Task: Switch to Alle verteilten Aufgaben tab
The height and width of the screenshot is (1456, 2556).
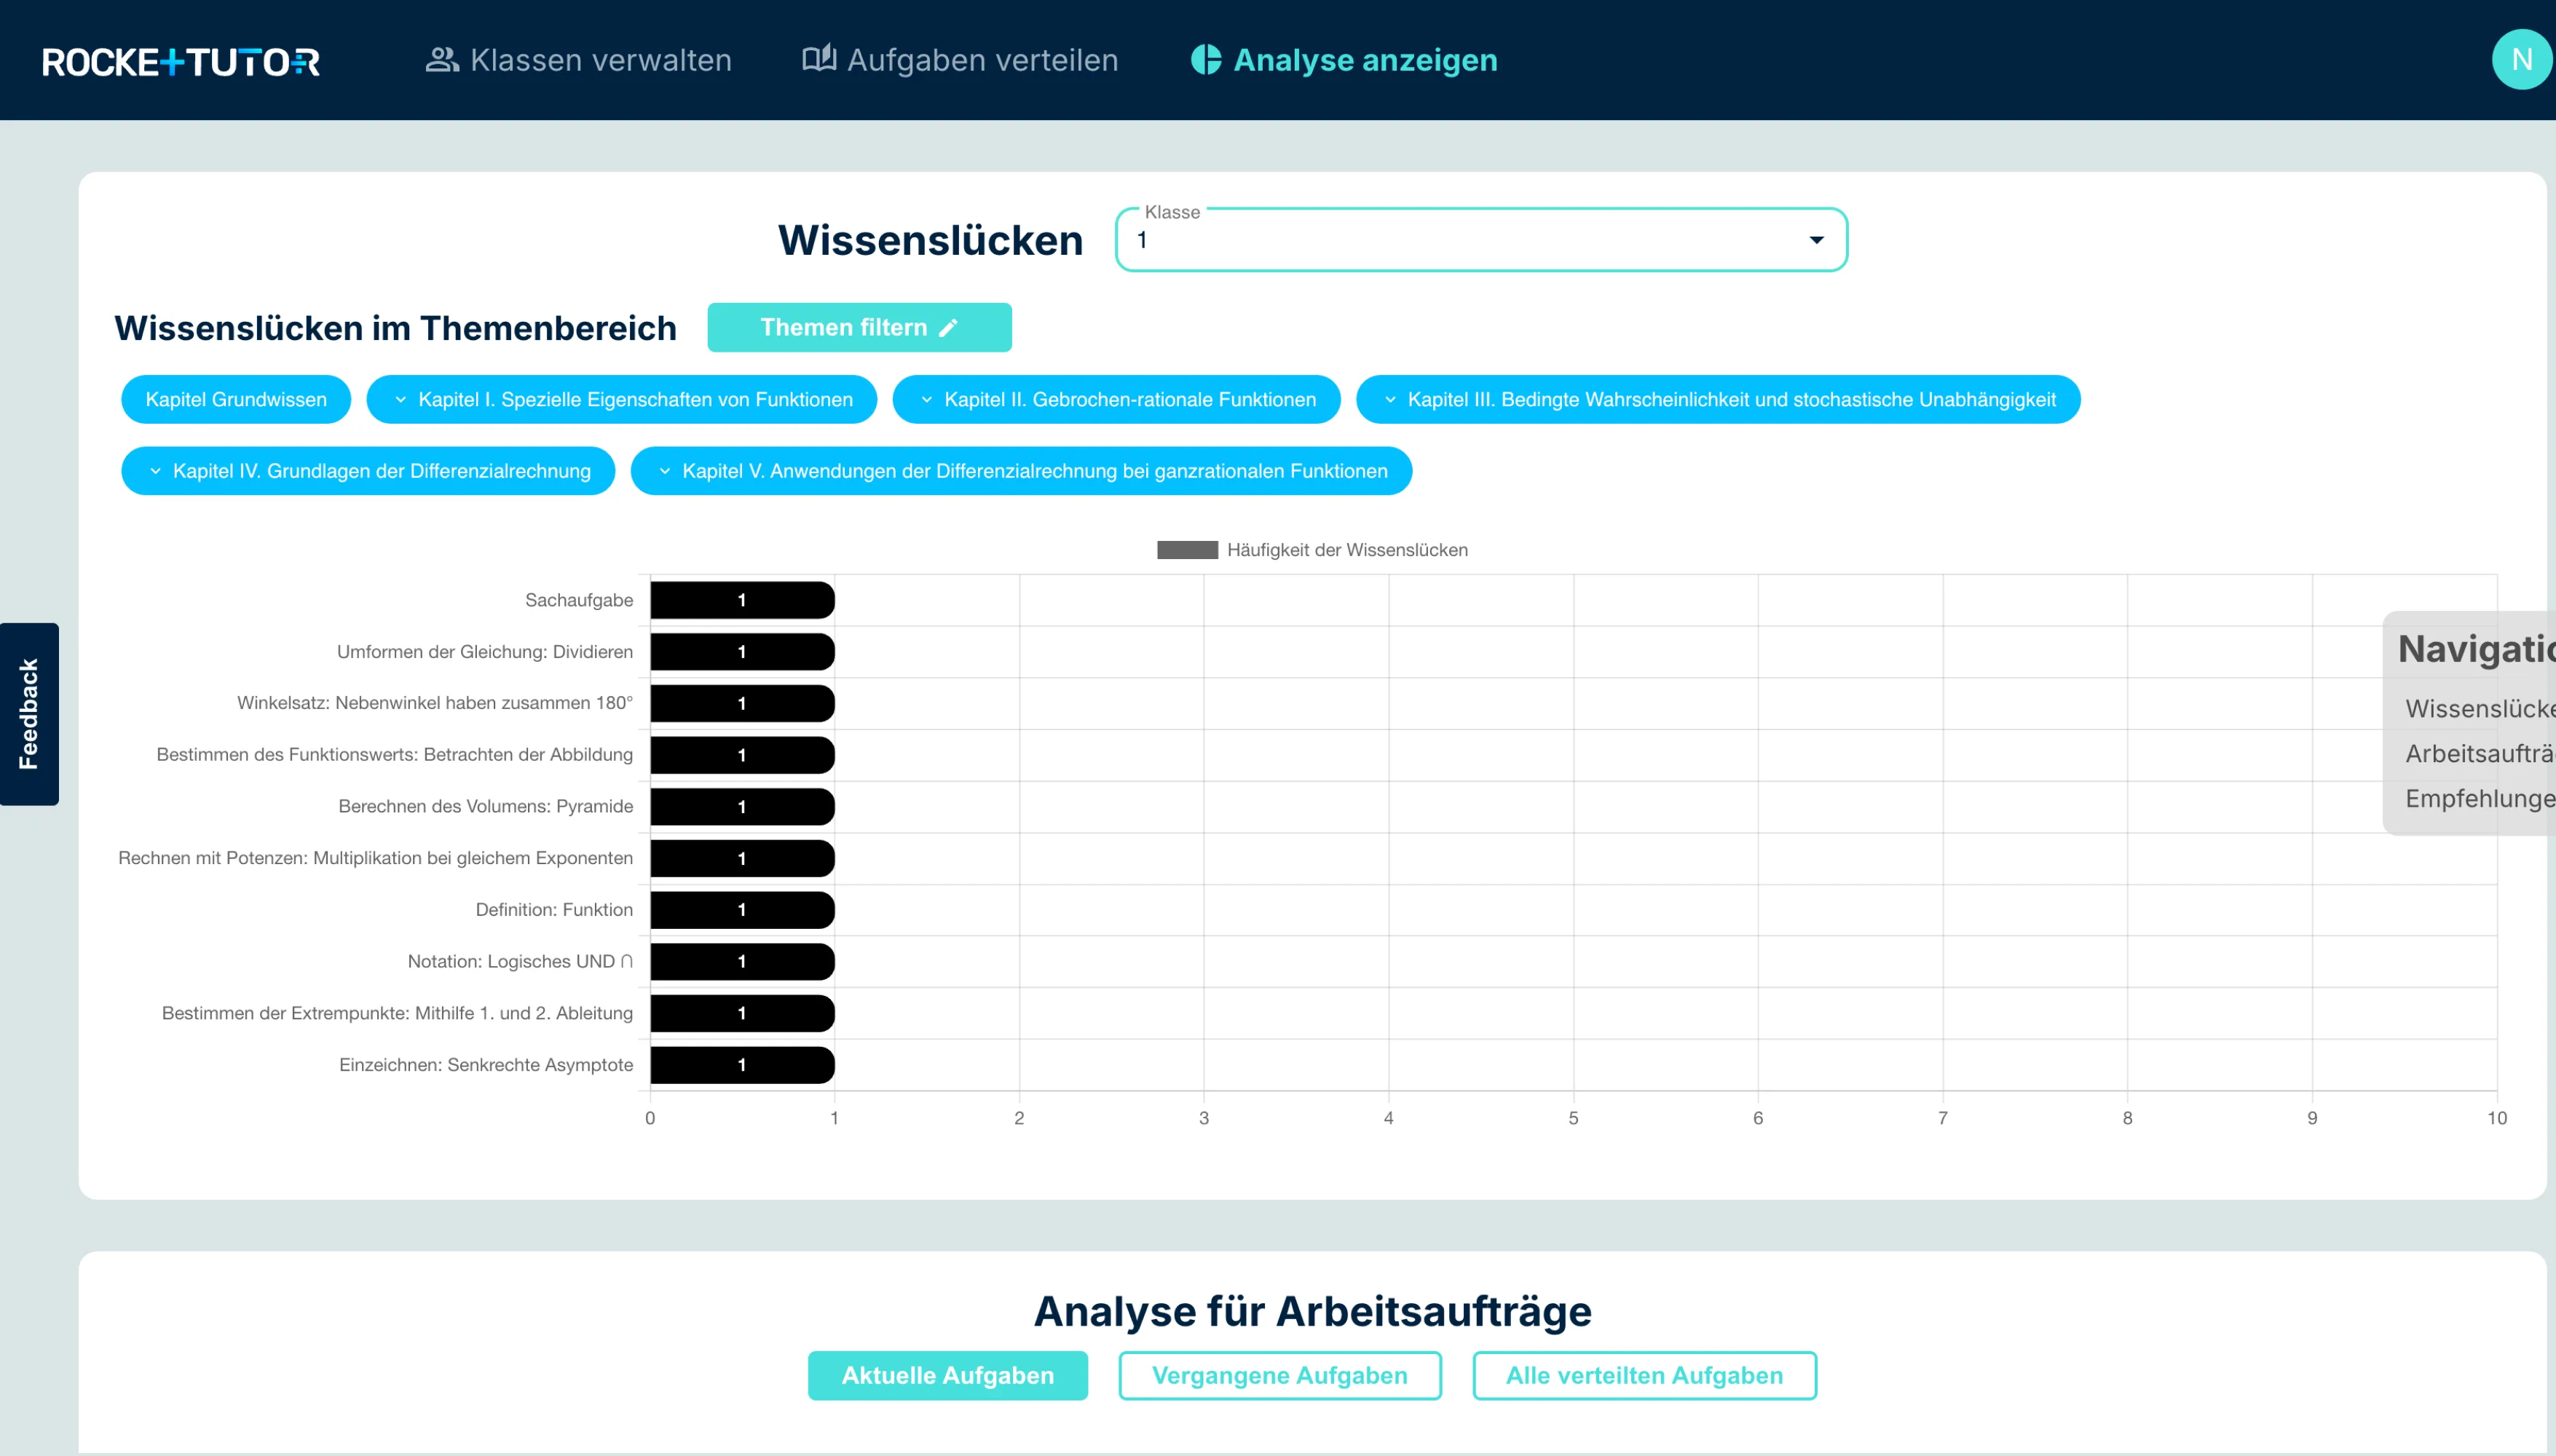Action: coord(1645,1376)
